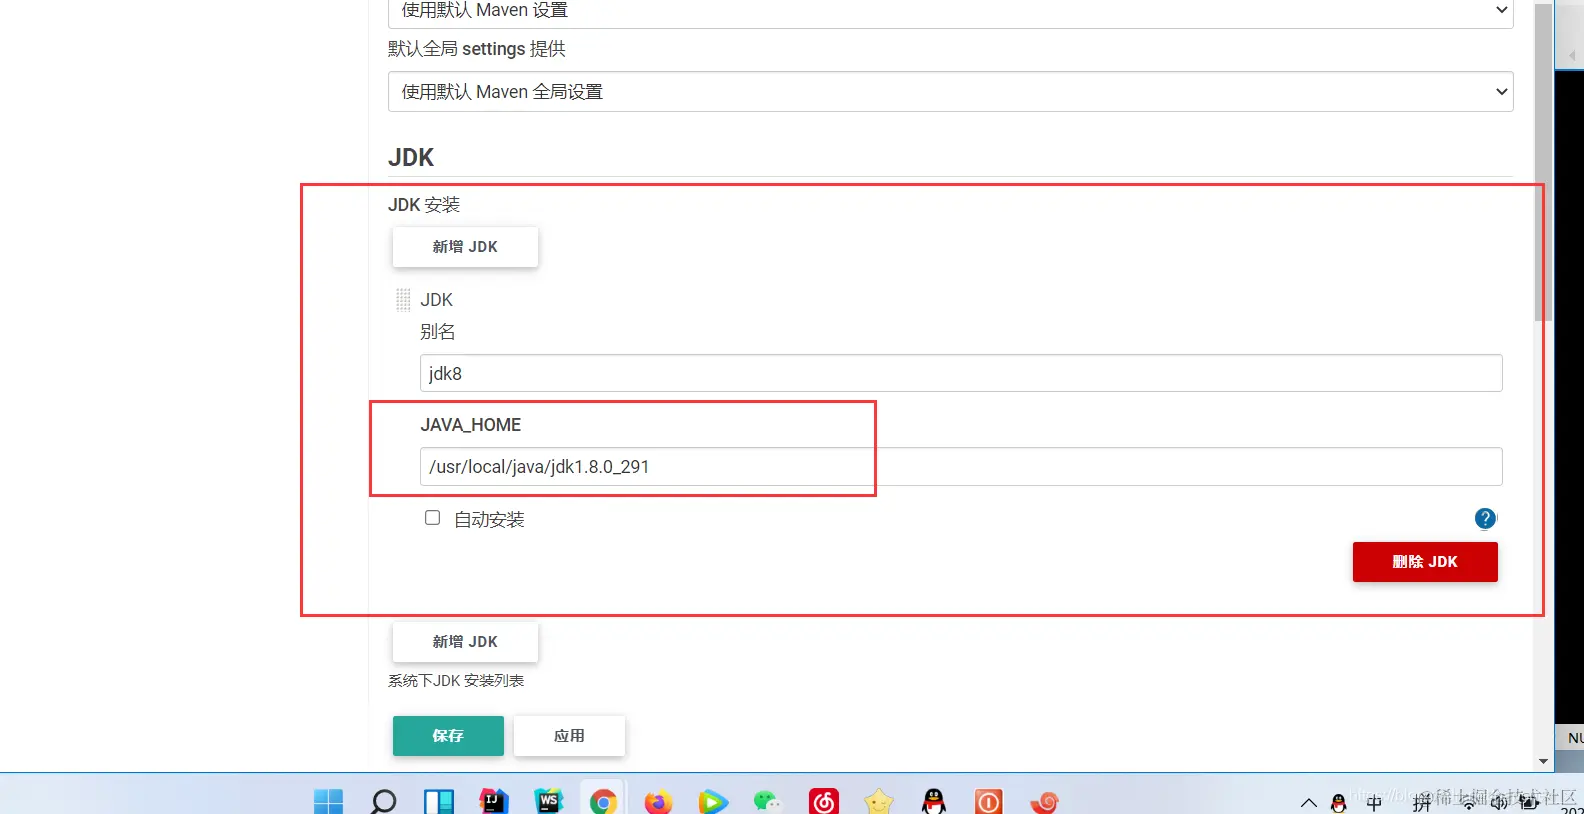Open the Widgets panel icon in taskbar
The width and height of the screenshot is (1584, 814).
(439, 801)
